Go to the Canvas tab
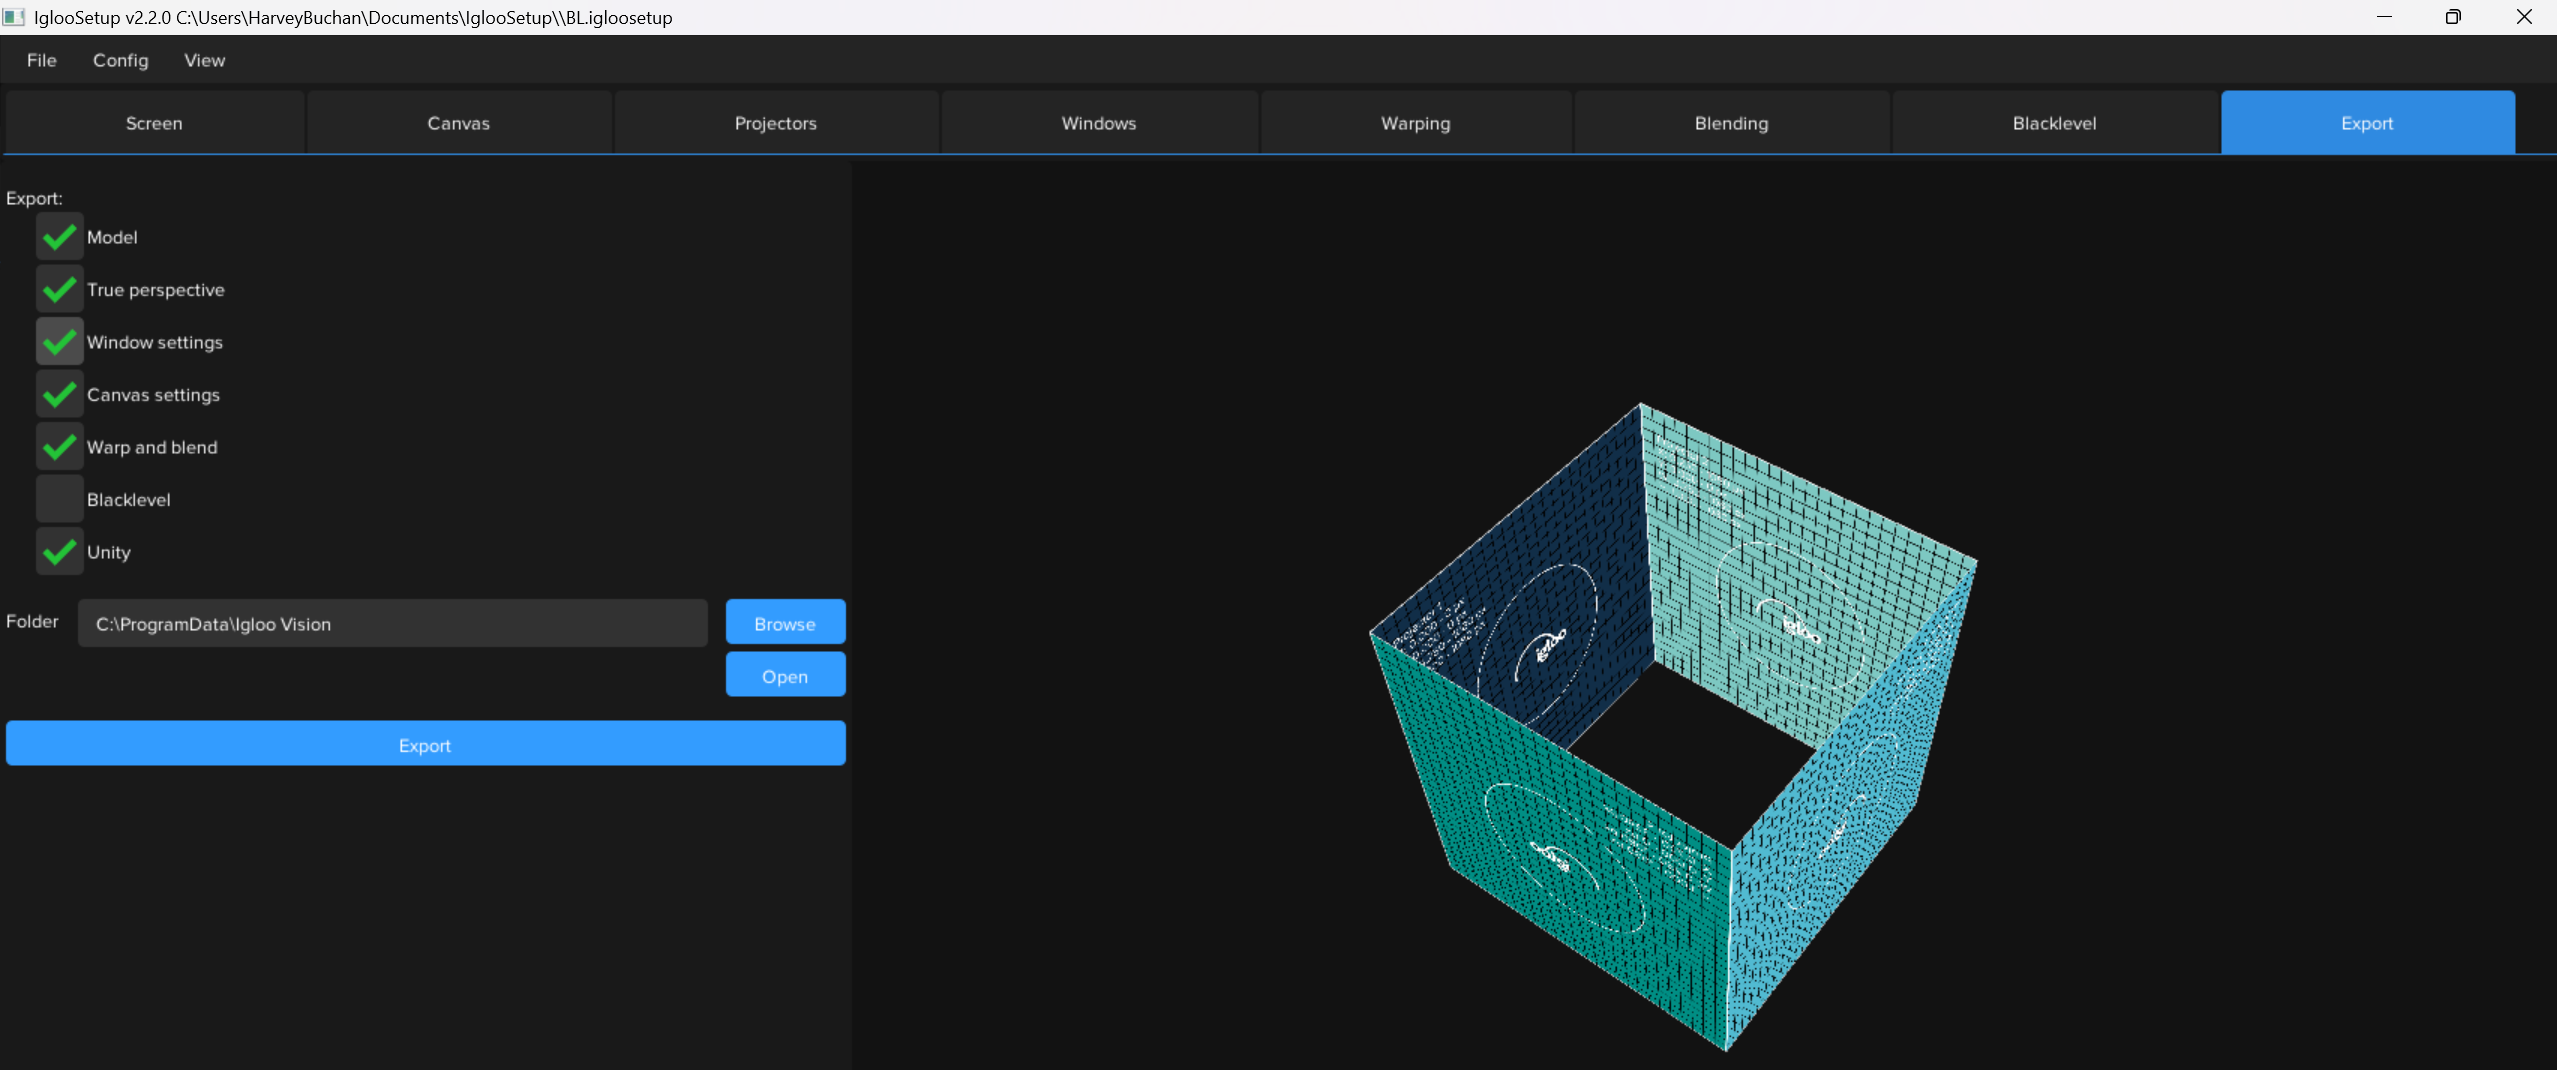 click(458, 123)
